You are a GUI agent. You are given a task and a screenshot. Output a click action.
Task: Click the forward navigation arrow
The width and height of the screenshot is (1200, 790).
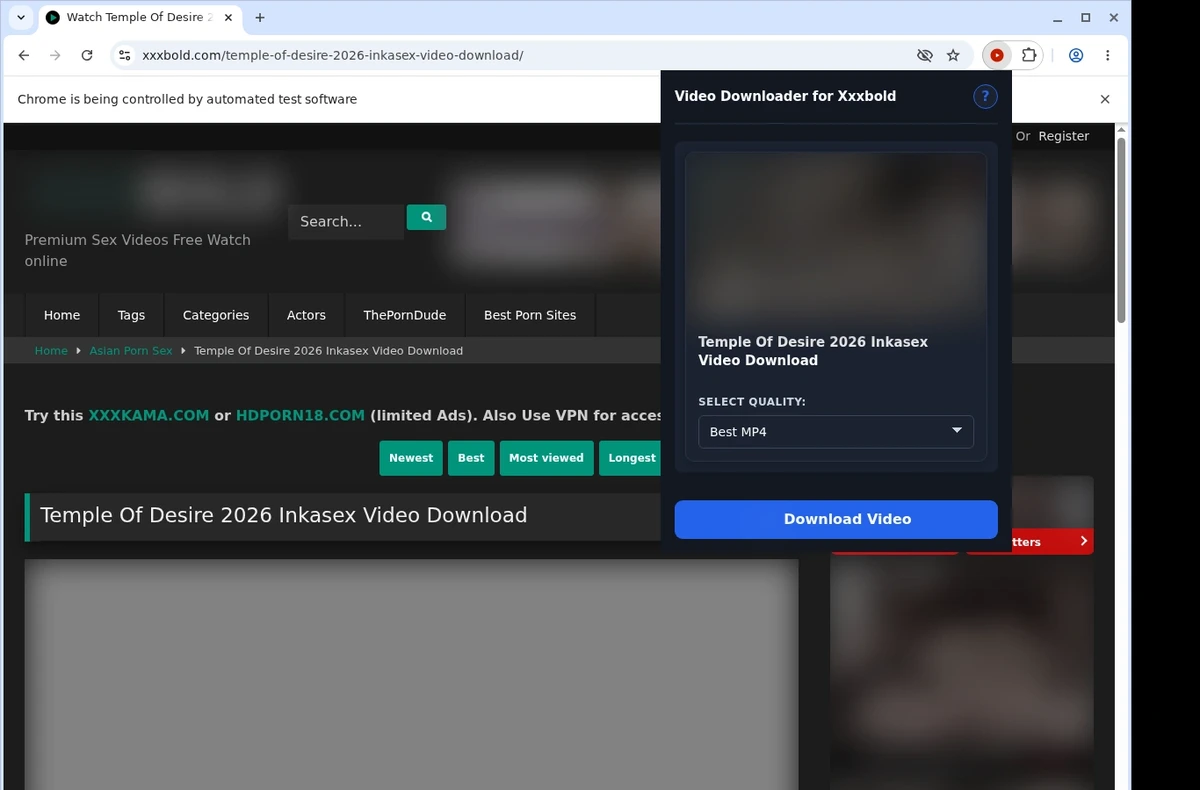click(x=55, y=55)
